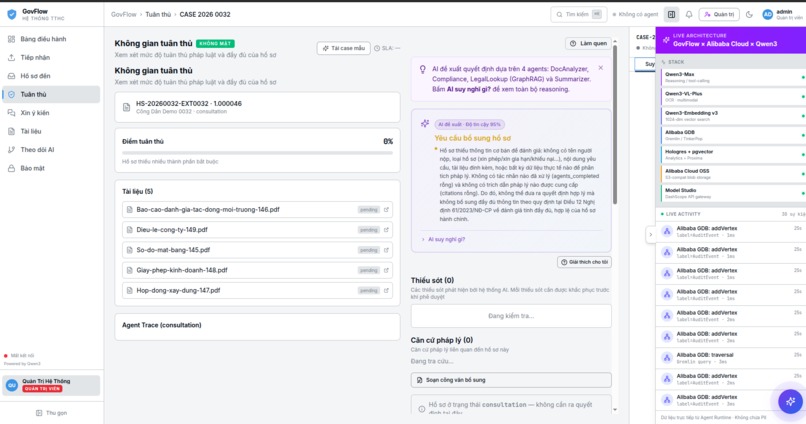The width and height of the screenshot is (806, 424).
Task: Click Qwen3-VL-Plus stack item
Action: (732, 97)
